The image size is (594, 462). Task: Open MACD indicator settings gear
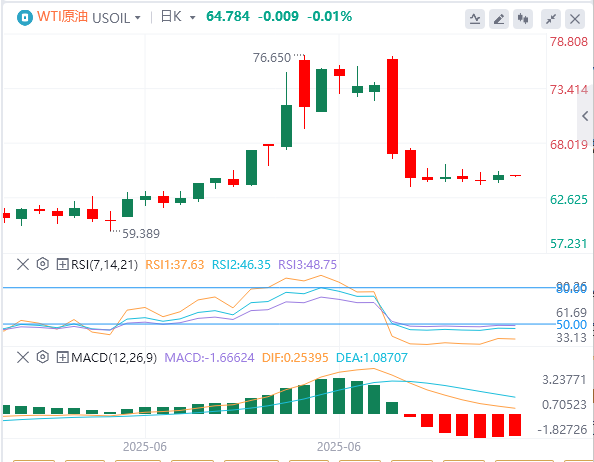[43, 357]
